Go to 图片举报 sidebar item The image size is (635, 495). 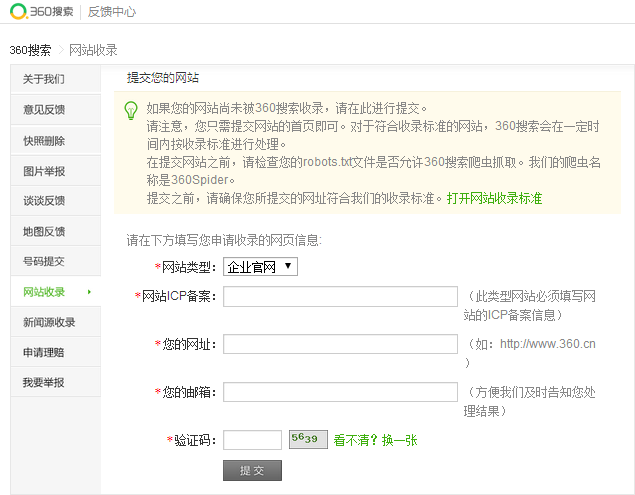click(x=55, y=171)
